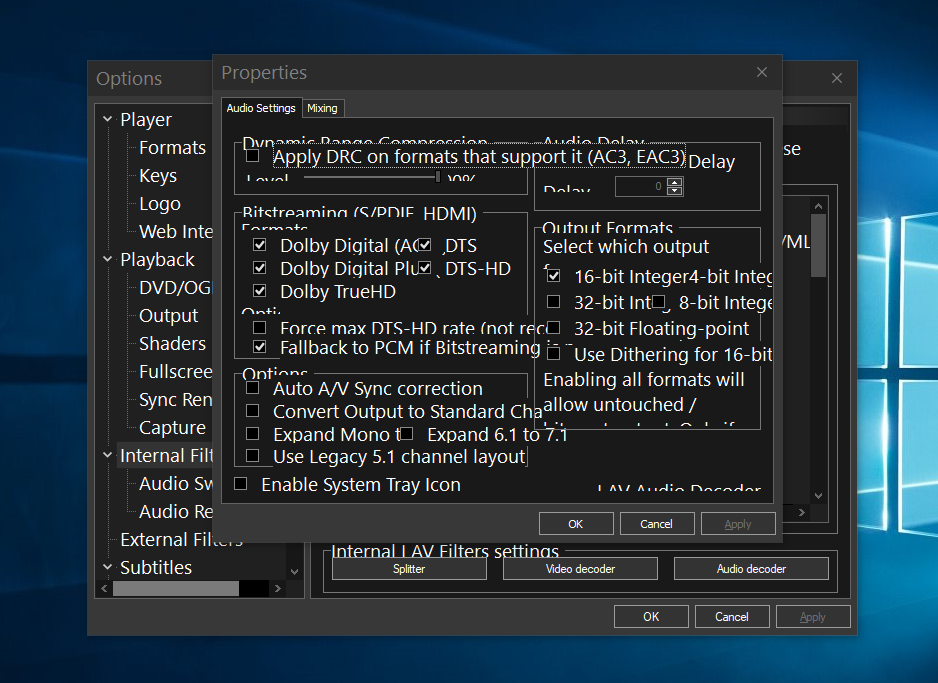Disable 16-bit Integer output format
Image resolution: width=938 pixels, height=683 pixels.
tap(552, 276)
